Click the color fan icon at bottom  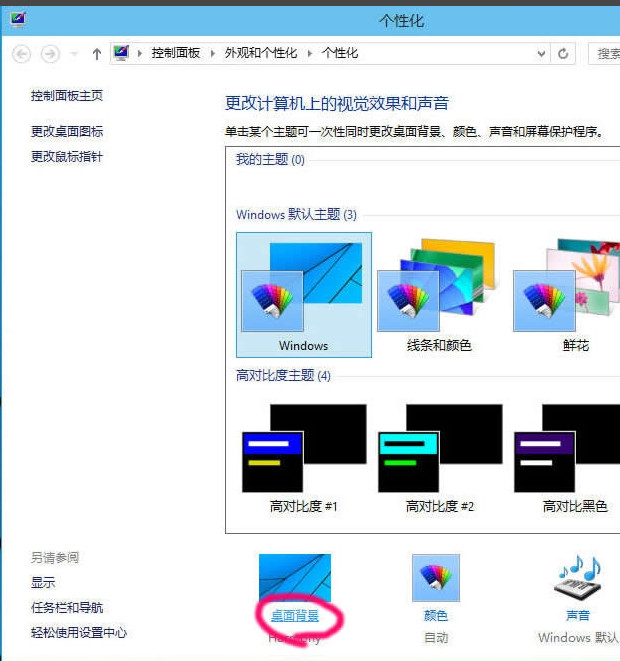click(x=436, y=578)
